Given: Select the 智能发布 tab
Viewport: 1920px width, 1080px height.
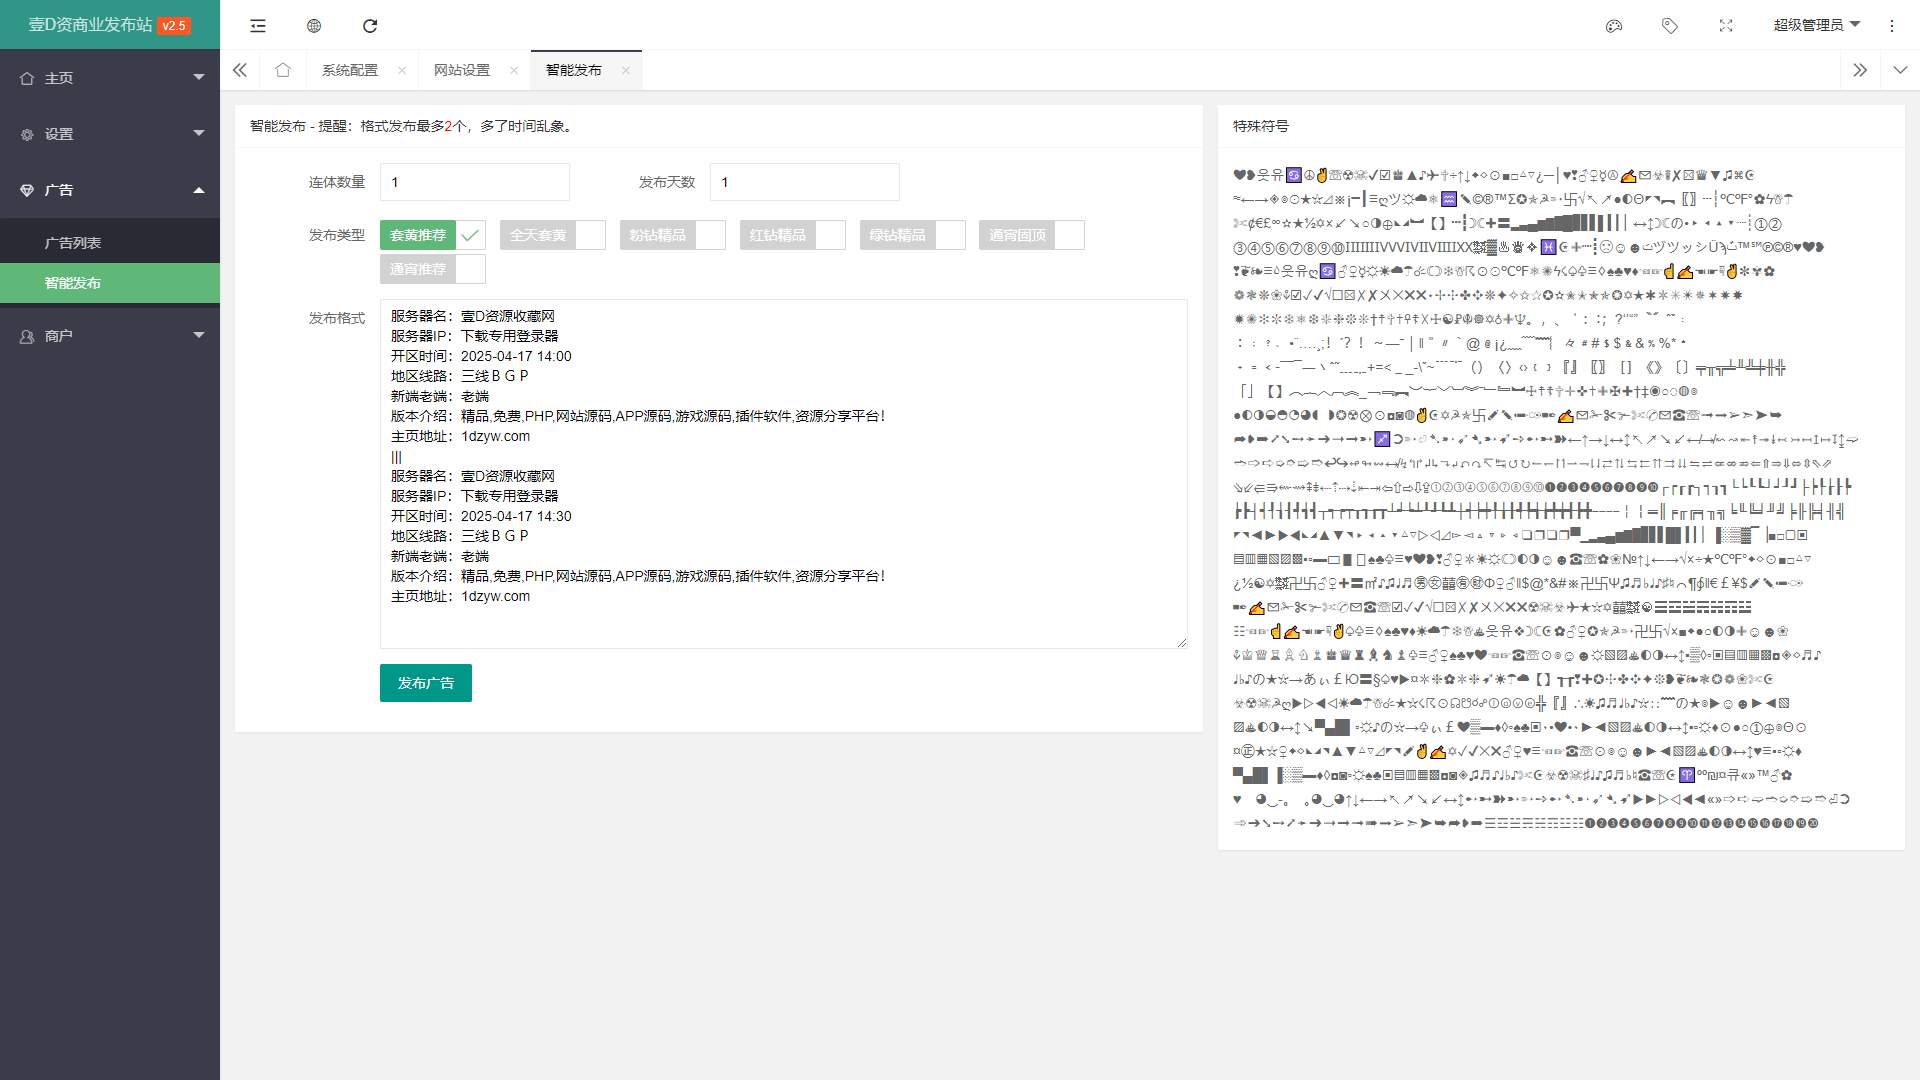Looking at the screenshot, I should coord(574,70).
